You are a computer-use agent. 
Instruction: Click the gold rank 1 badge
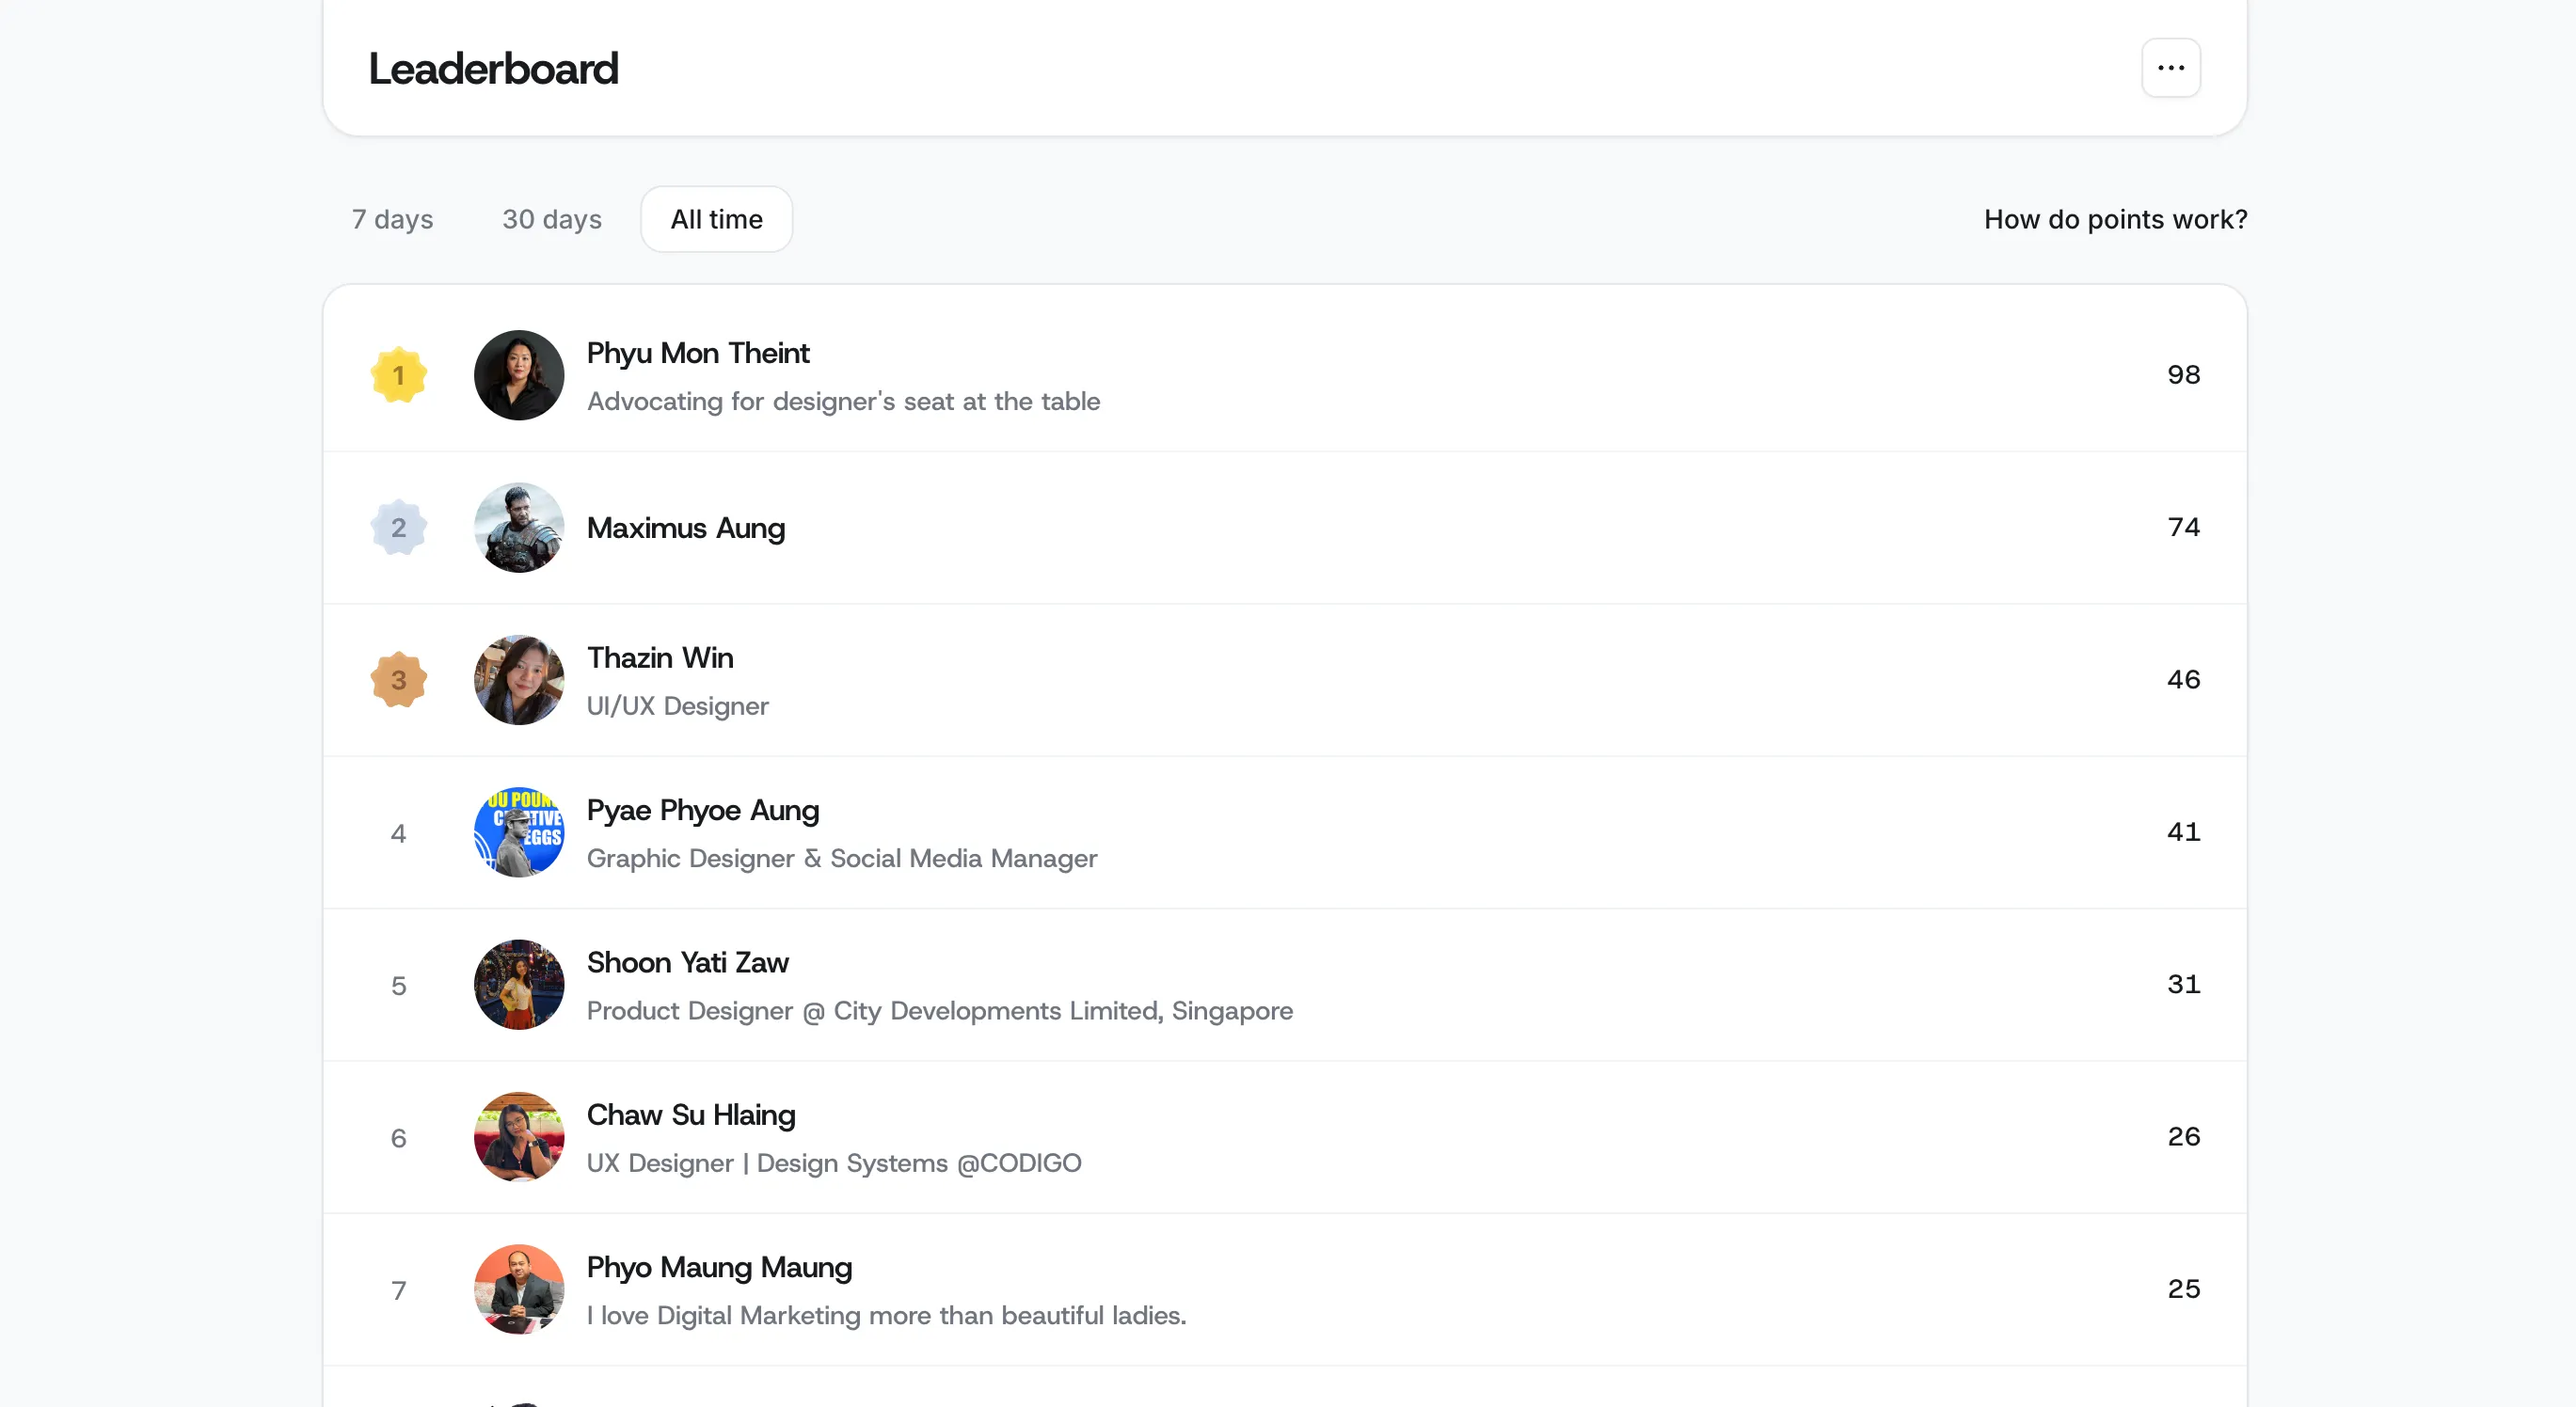pyautogui.click(x=398, y=375)
